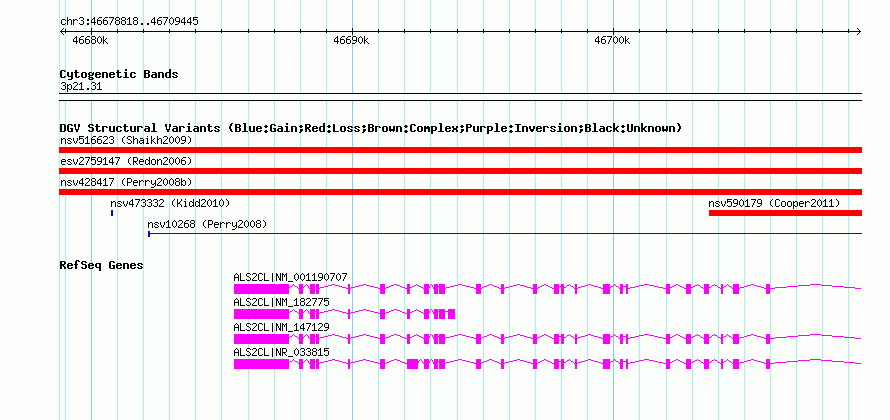Select the large first exon of NM_001190707
The width and height of the screenshot is (890, 420).
(x=262, y=289)
